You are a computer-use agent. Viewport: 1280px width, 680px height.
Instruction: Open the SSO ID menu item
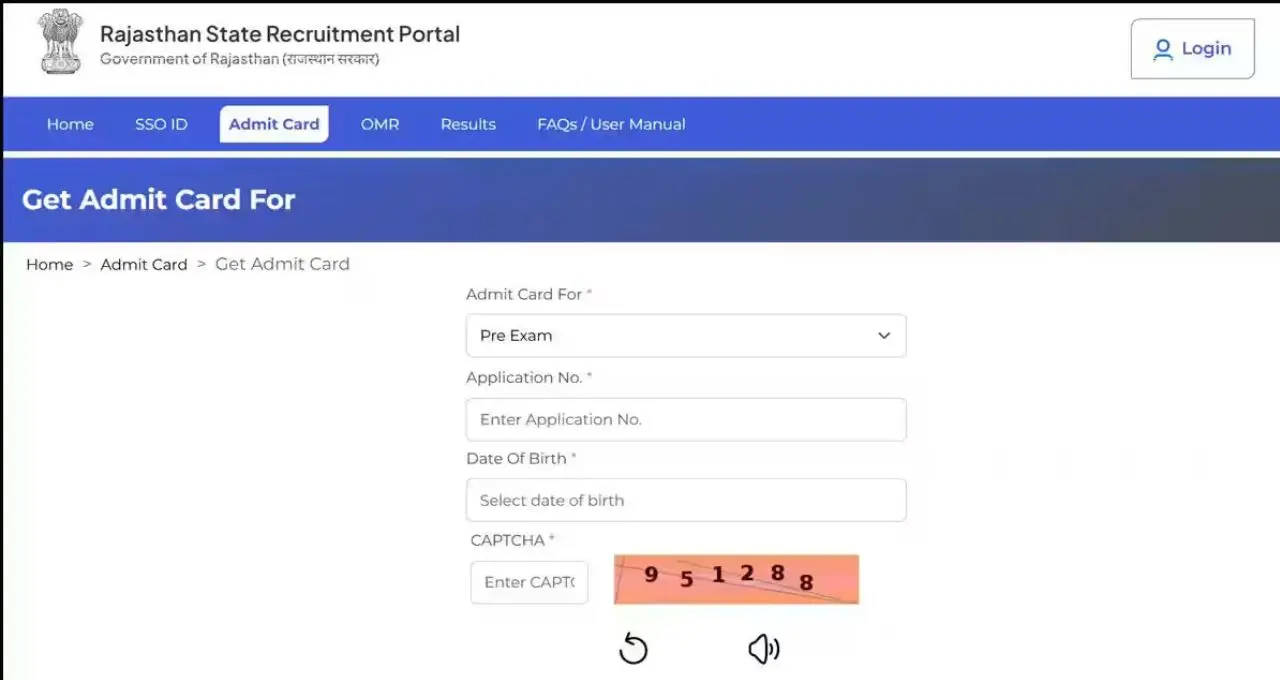pyautogui.click(x=161, y=124)
